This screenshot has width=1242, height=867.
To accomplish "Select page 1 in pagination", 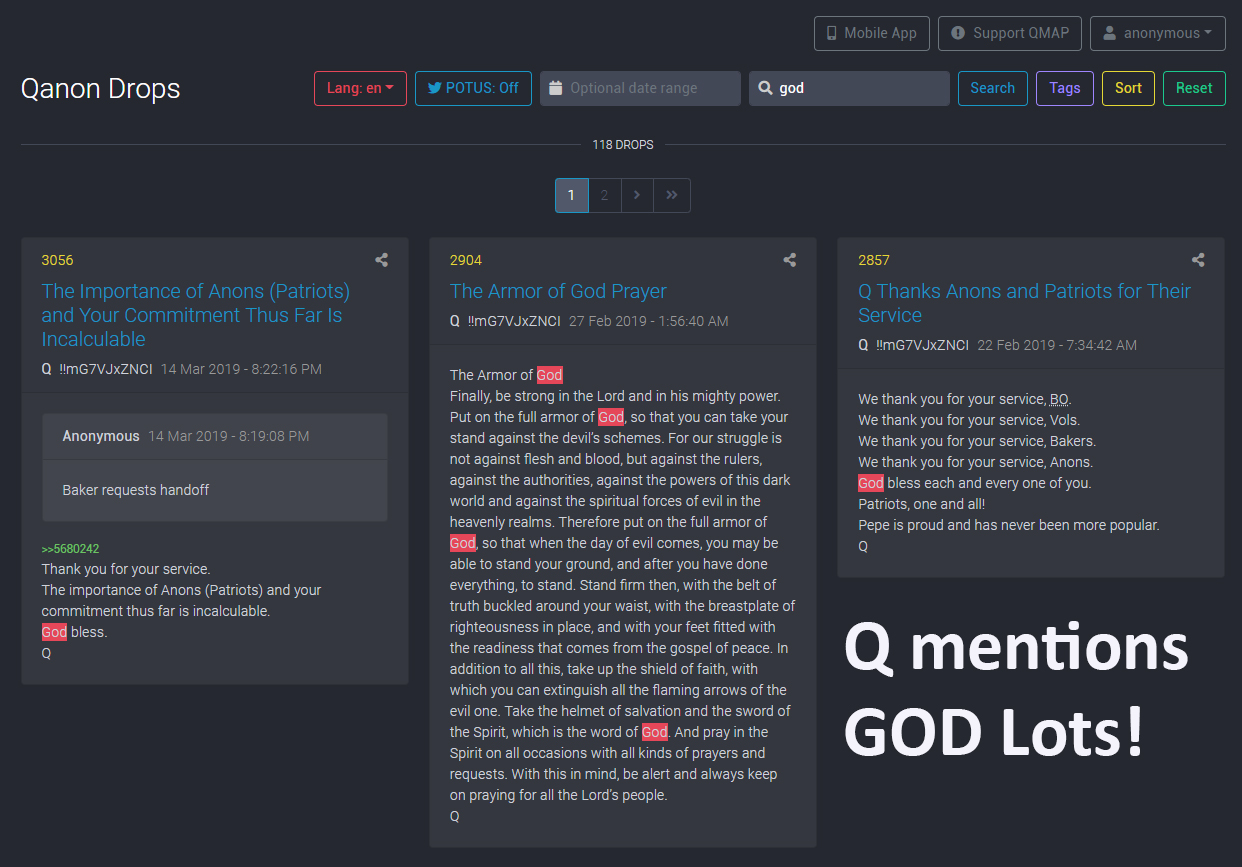I will click(x=571, y=195).
